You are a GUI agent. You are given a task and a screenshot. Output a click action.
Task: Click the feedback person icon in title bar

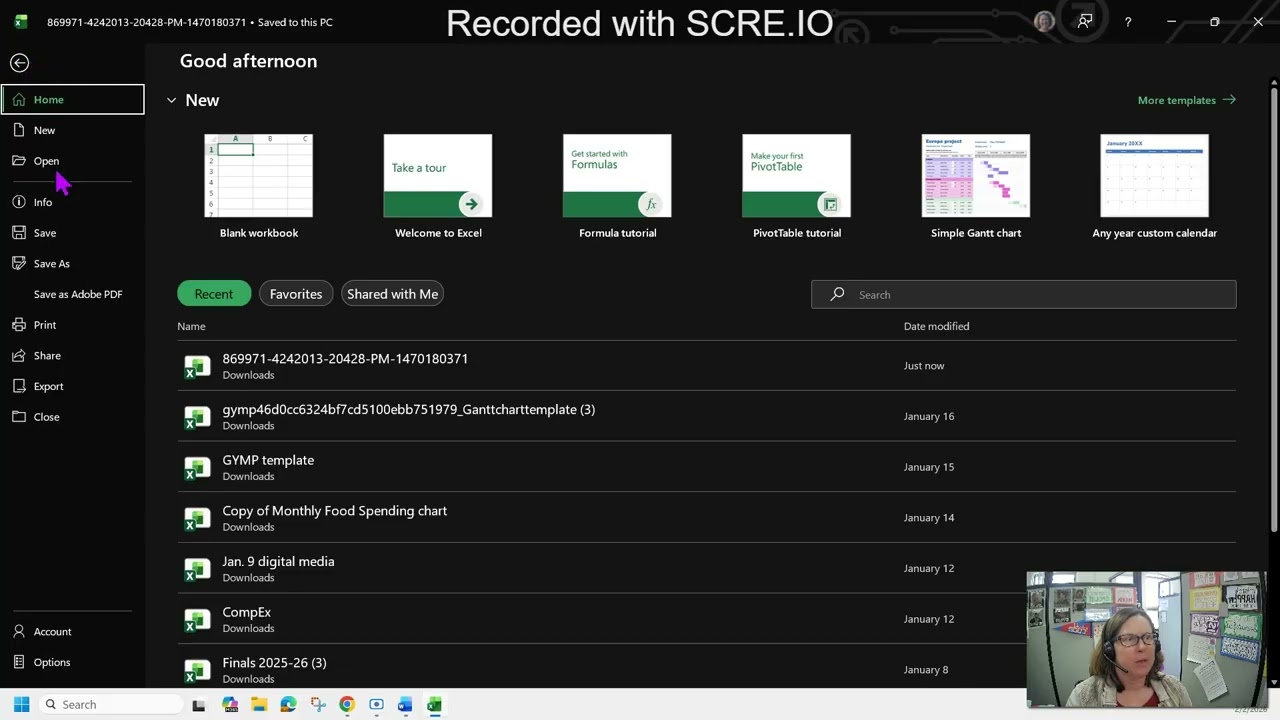1085,22
